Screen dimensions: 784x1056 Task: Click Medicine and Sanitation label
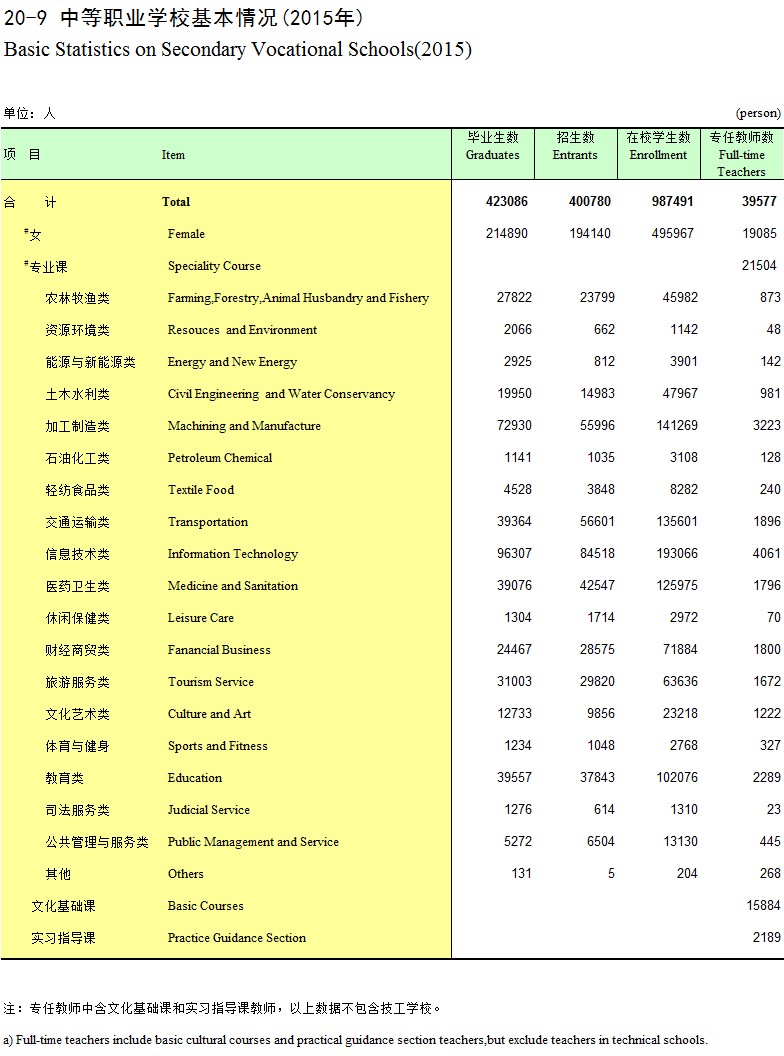tap(233, 586)
